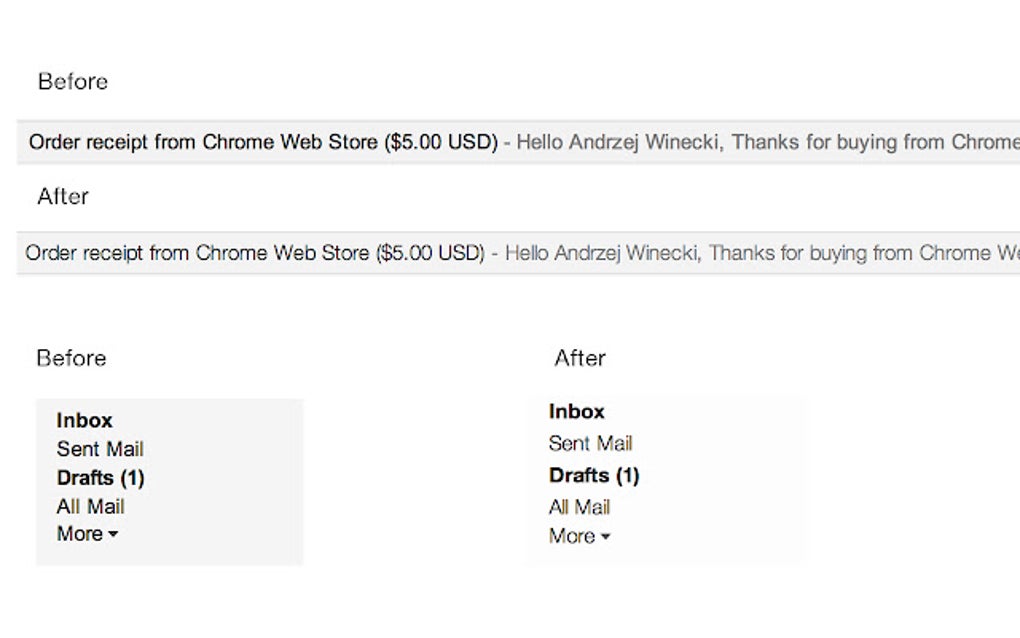This screenshot has height=638, width=1020.
Task: Click the Before heading above the email row
Action: pos(72,82)
